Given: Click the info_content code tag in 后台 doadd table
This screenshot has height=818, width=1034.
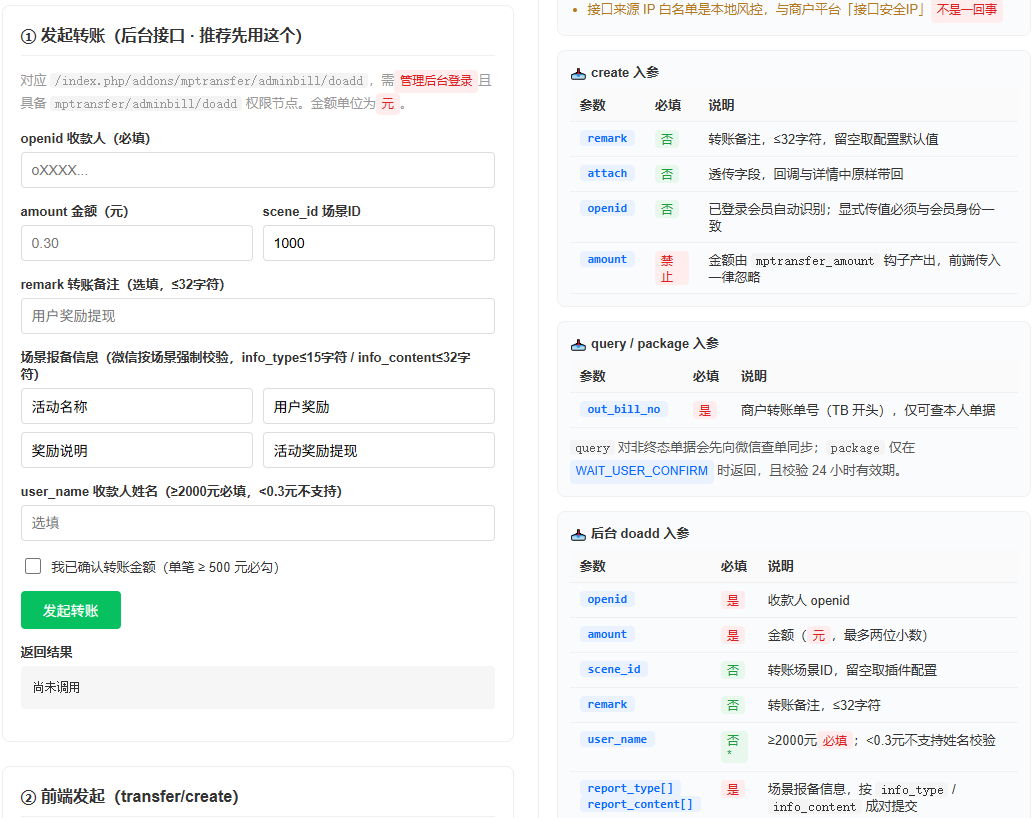Looking at the screenshot, I should coord(814,807).
